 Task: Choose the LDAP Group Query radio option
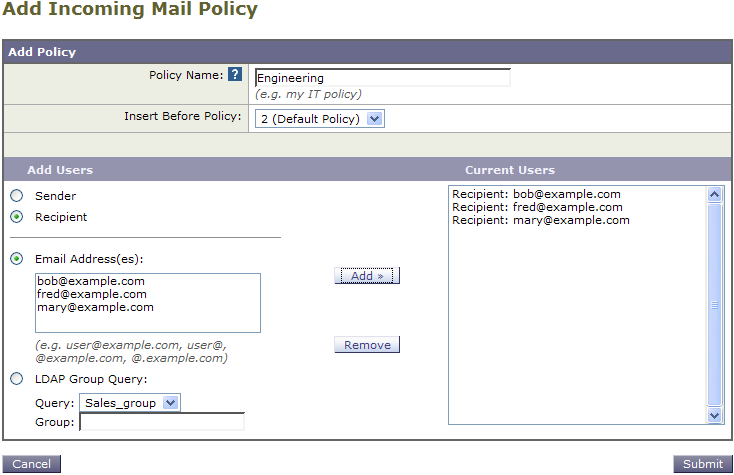[17, 379]
